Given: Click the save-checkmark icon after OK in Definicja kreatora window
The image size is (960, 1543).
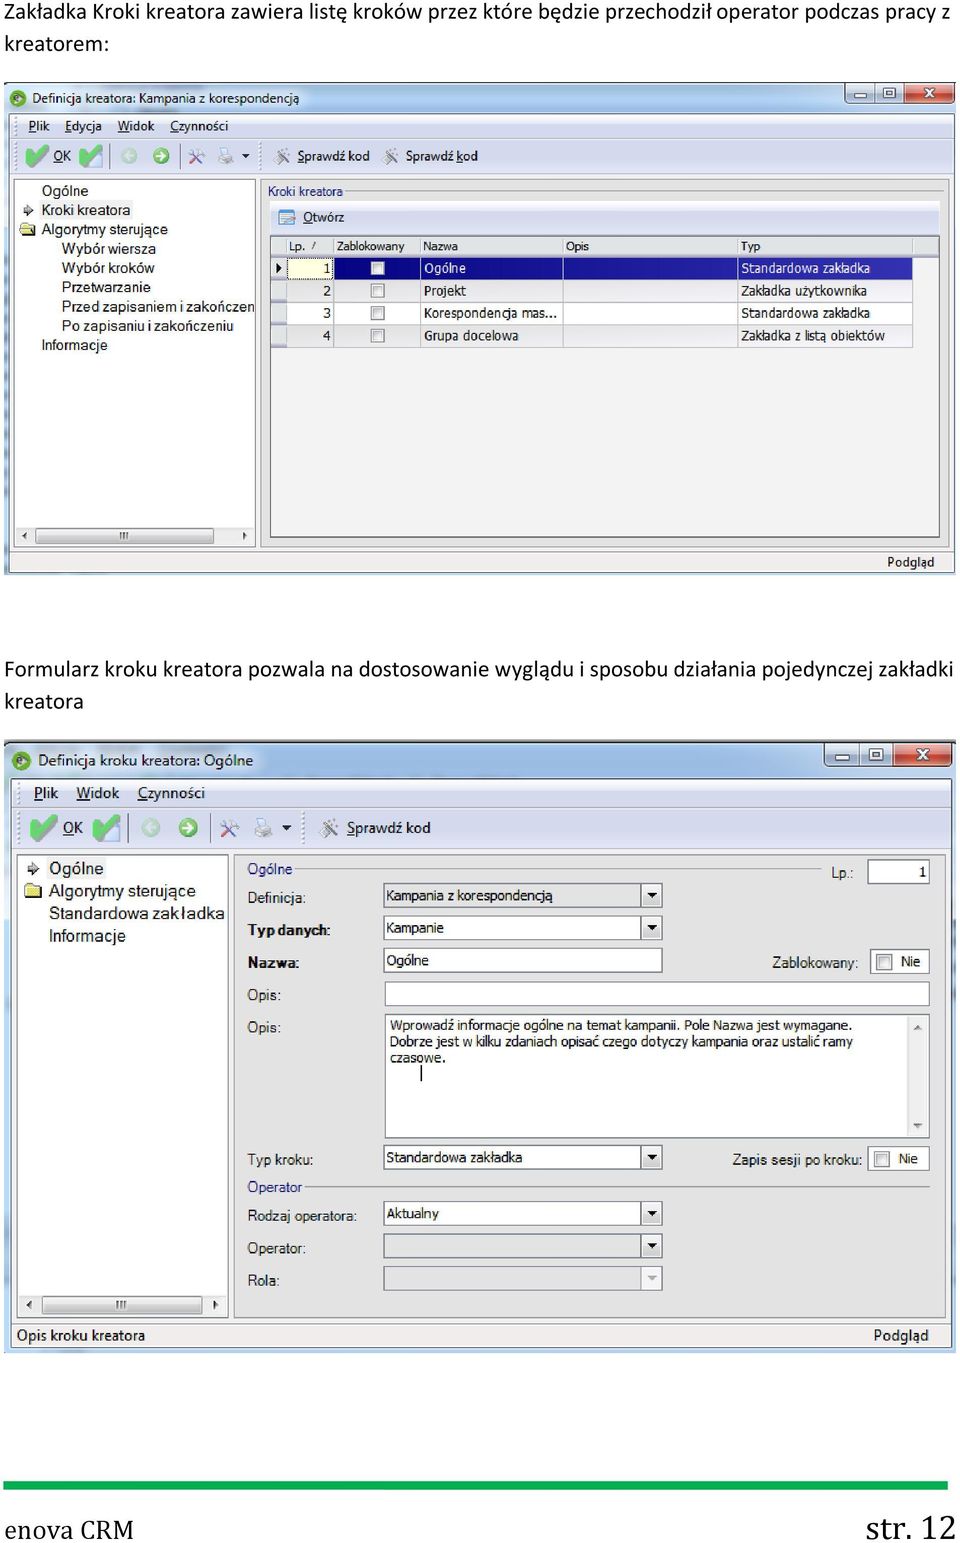Looking at the screenshot, I should click(90, 156).
